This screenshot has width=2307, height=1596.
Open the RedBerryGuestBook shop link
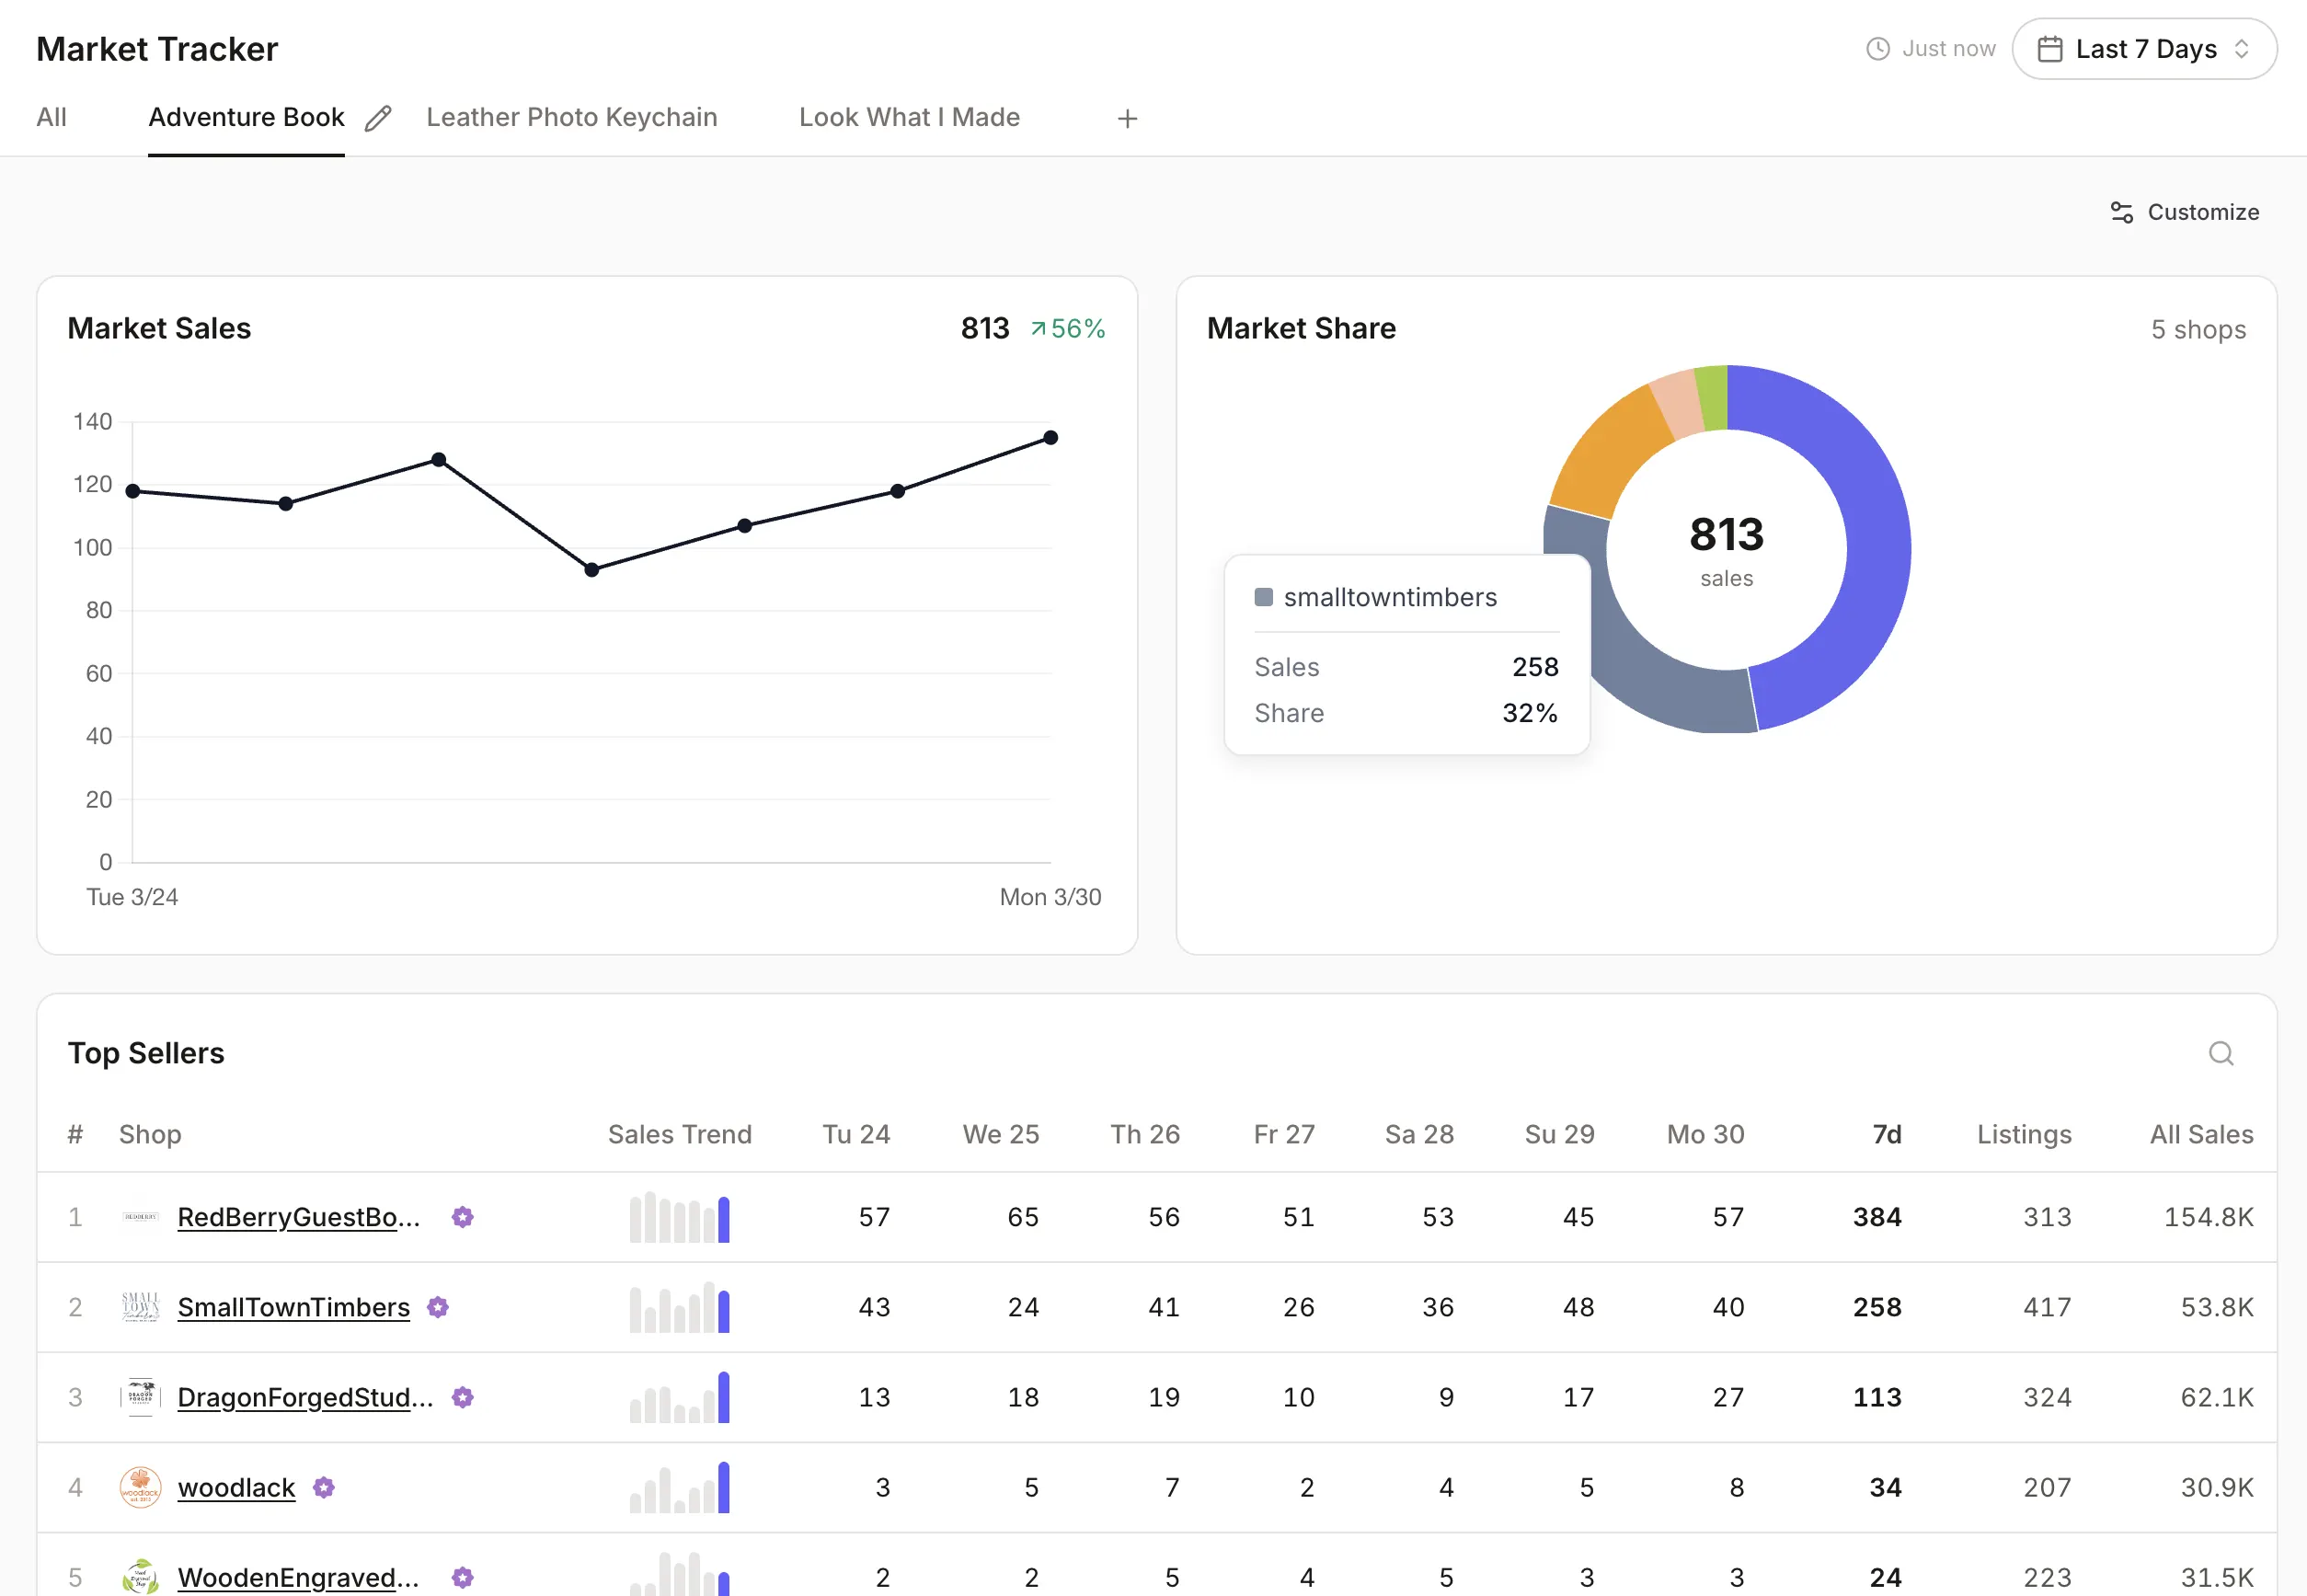(297, 1217)
